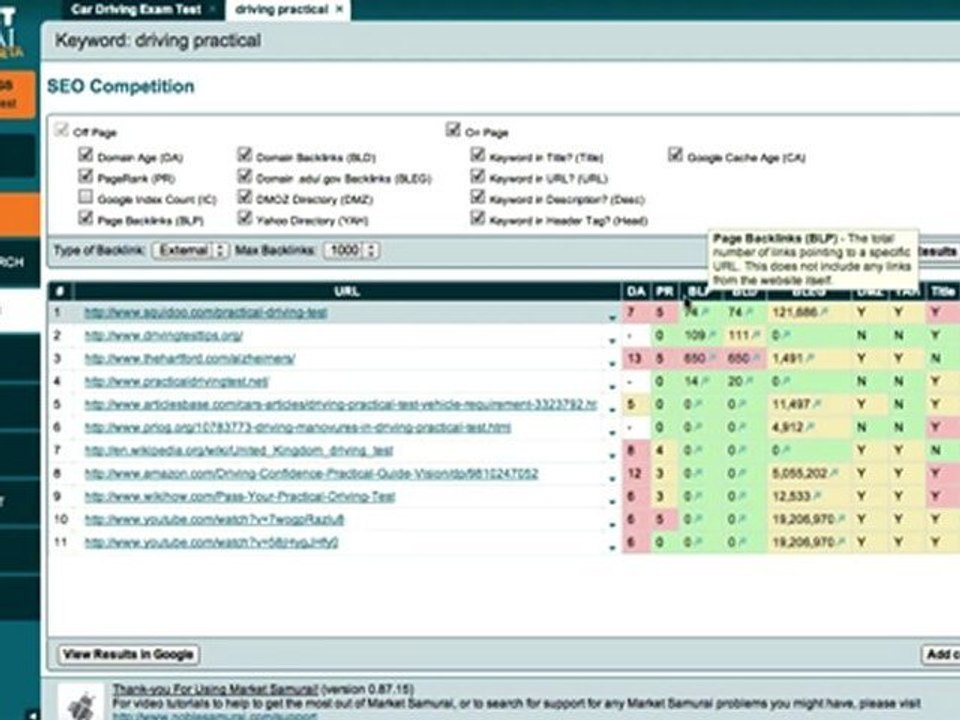Close the driving practical tab
This screenshot has height=720, width=960.
339,9
